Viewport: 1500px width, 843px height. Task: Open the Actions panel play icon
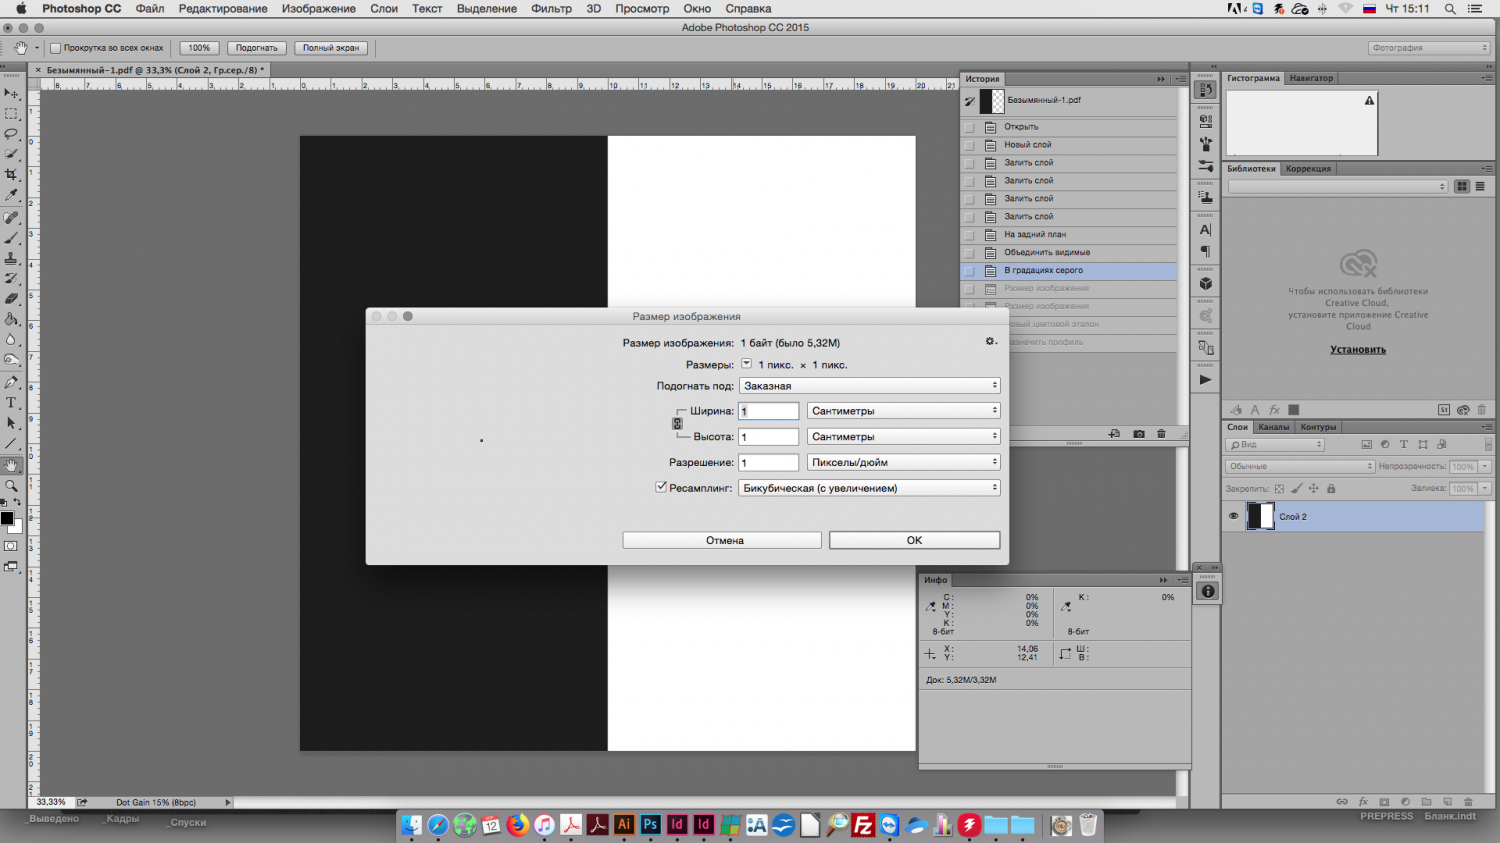click(x=1205, y=380)
